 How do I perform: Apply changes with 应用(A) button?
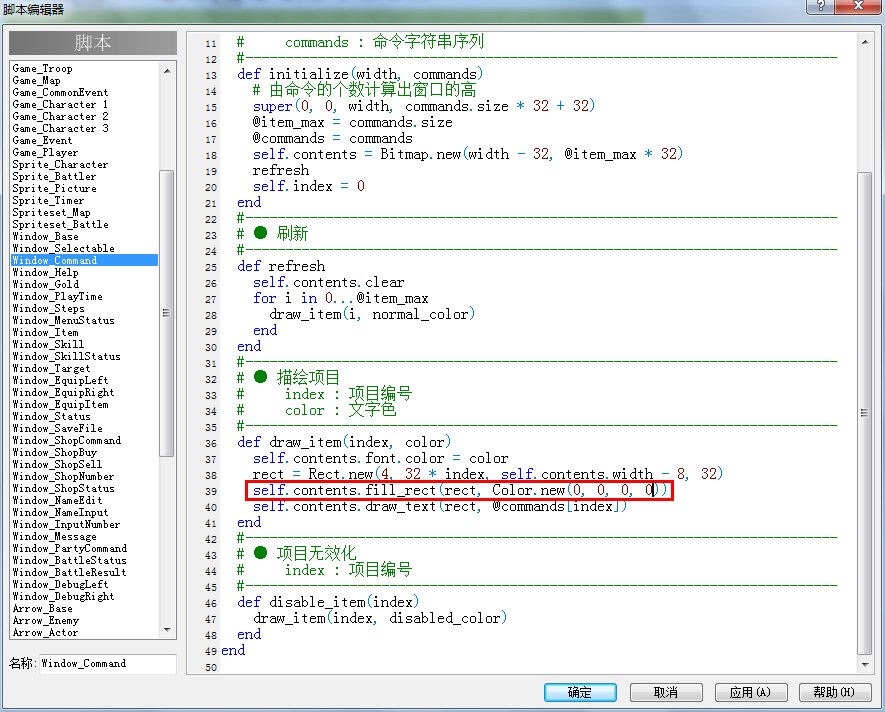751,692
